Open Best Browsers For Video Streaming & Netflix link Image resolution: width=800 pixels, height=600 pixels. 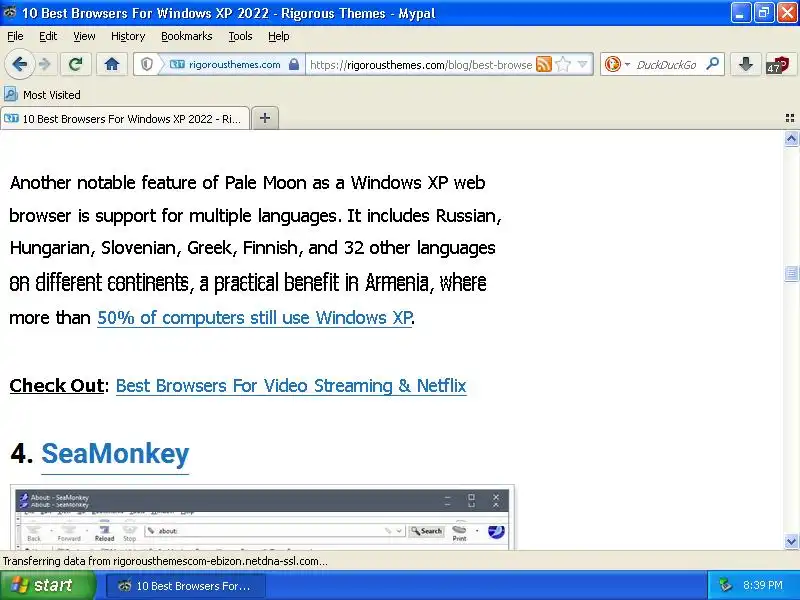pos(291,386)
